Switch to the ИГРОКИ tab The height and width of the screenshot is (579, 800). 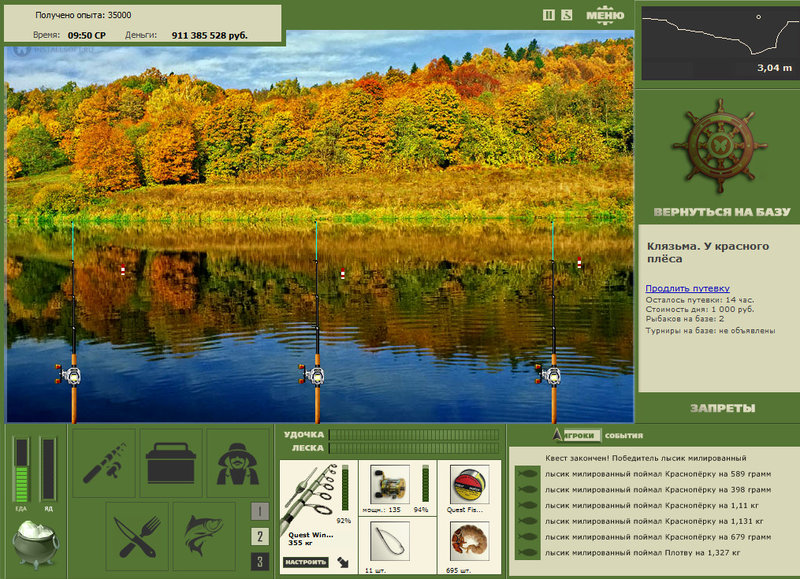[x=580, y=436]
